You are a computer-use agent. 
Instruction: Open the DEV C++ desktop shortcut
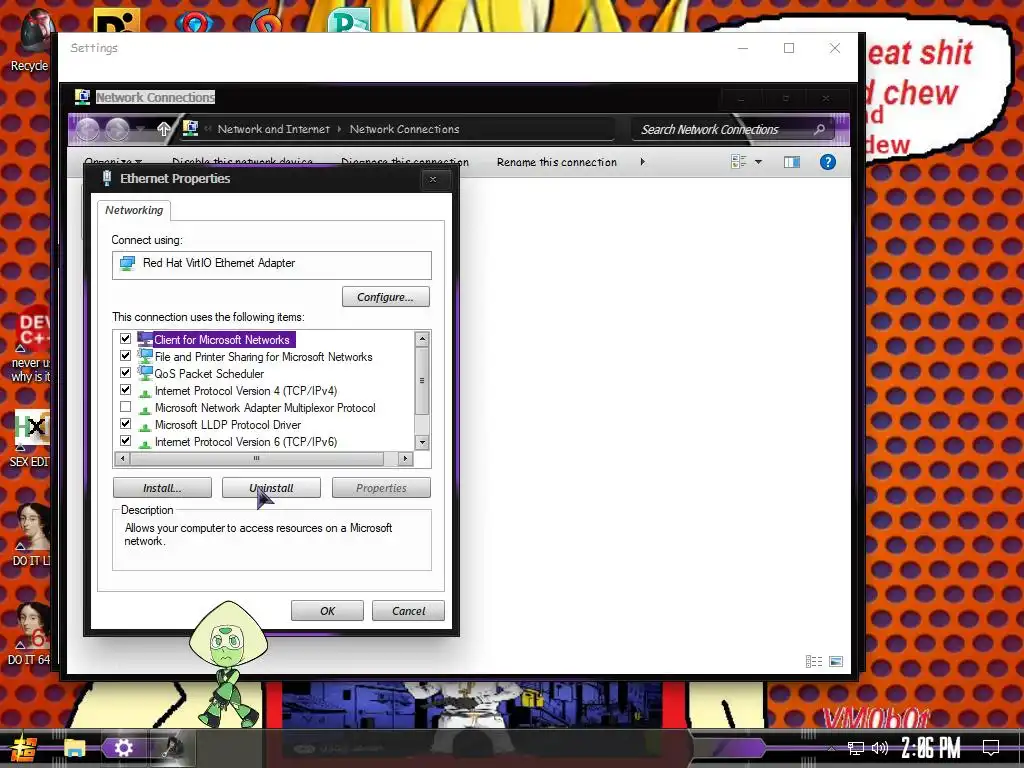pyautogui.click(x=33, y=344)
